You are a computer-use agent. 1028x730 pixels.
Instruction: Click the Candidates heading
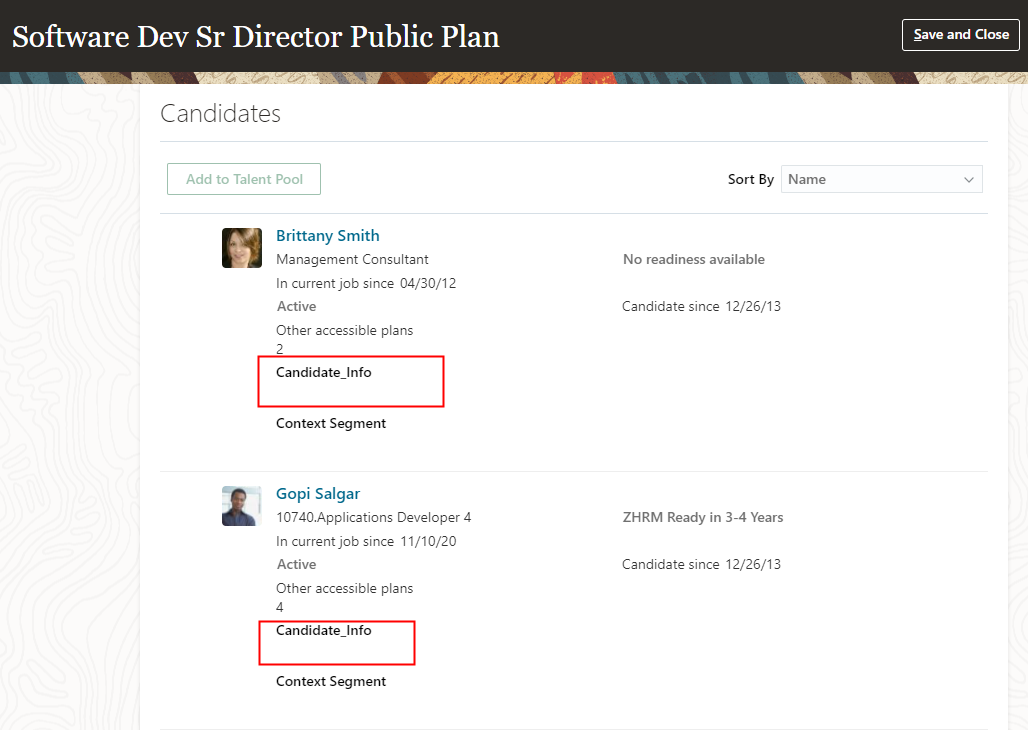point(220,114)
